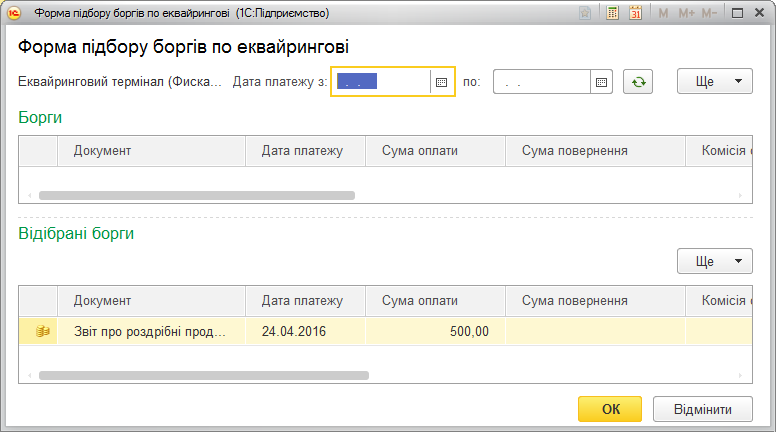Screen dimensions: 776x432
Task: Click the date cell 24.04.2016
Action: (x=305, y=331)
